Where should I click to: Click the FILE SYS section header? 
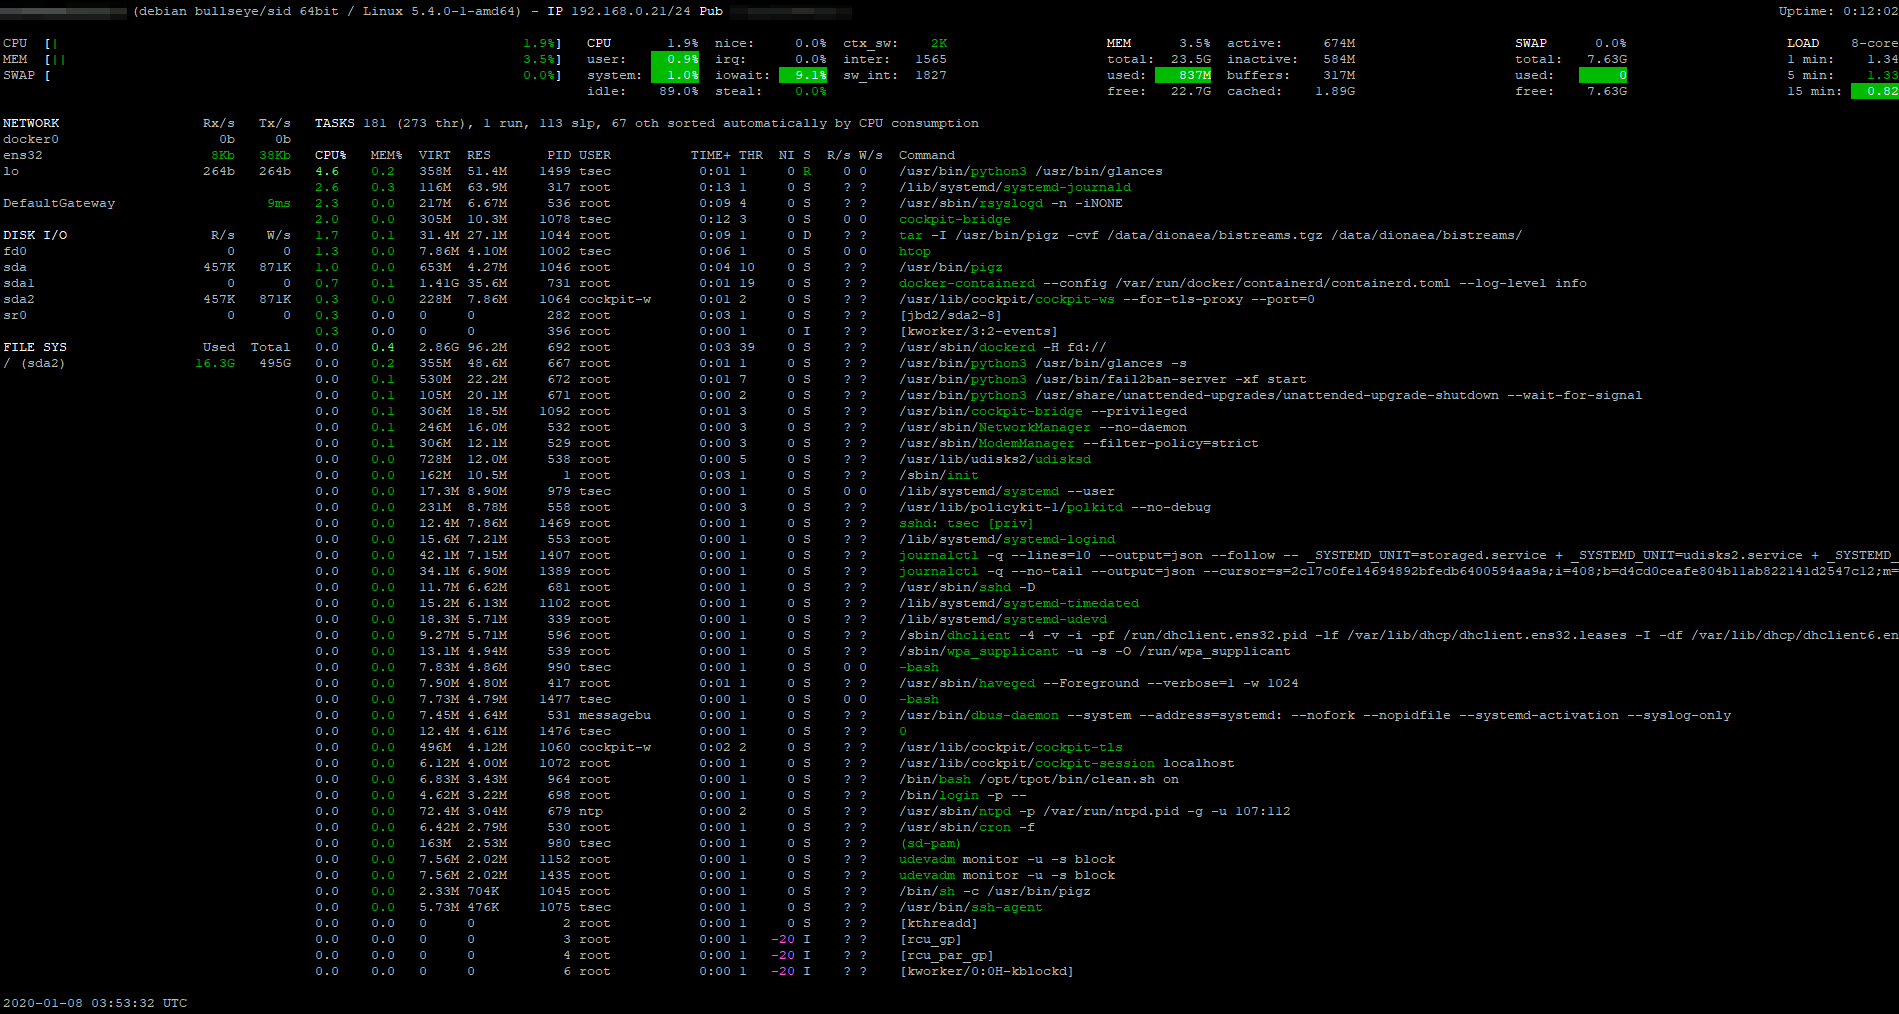[35, 347]
